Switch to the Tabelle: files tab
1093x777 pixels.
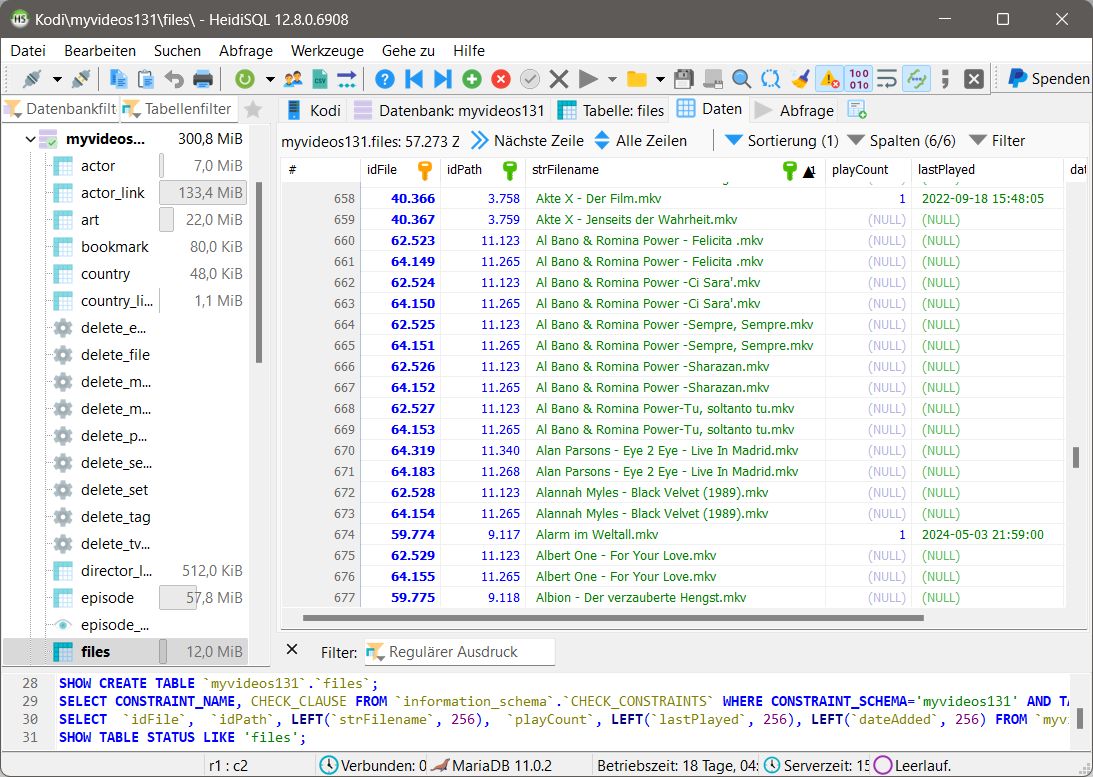click(x=611, y=110)
